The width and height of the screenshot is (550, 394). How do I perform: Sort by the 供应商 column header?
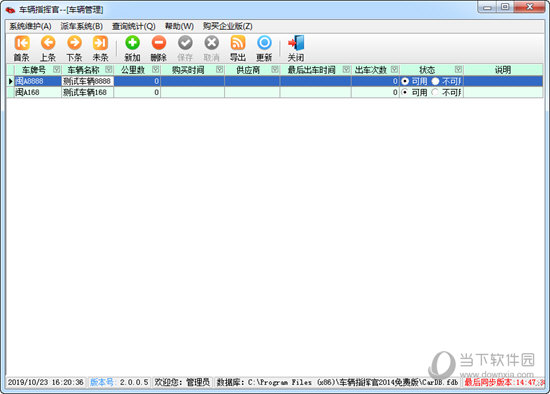(248, 70)
